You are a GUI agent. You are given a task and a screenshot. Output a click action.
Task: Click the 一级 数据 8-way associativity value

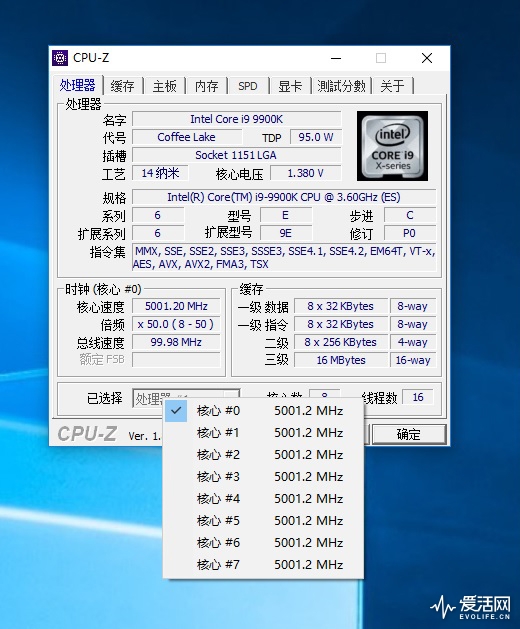(413, 306)
